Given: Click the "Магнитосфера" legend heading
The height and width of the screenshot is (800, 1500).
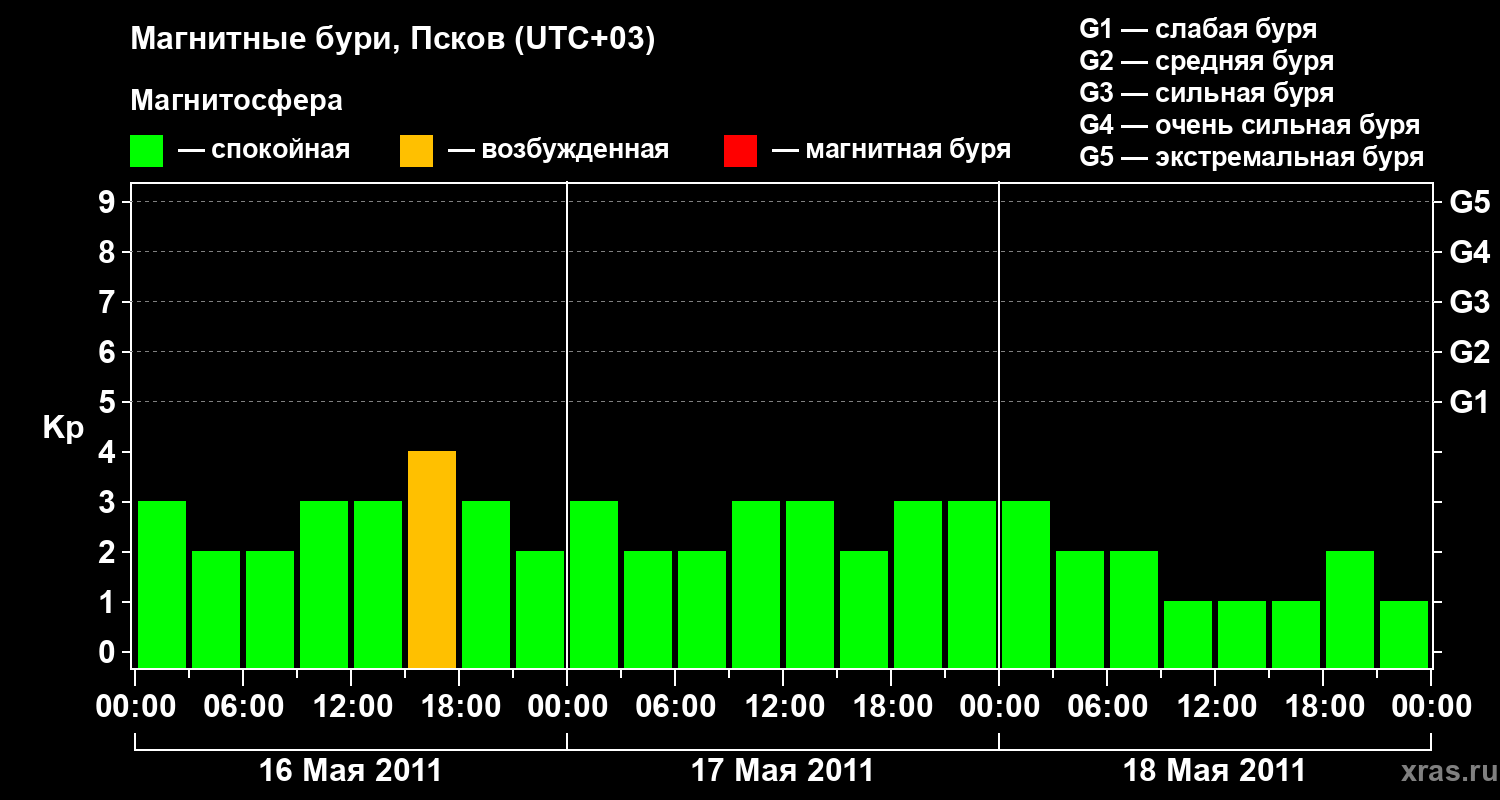Looking at the screenshot, I should coord(236,101).
